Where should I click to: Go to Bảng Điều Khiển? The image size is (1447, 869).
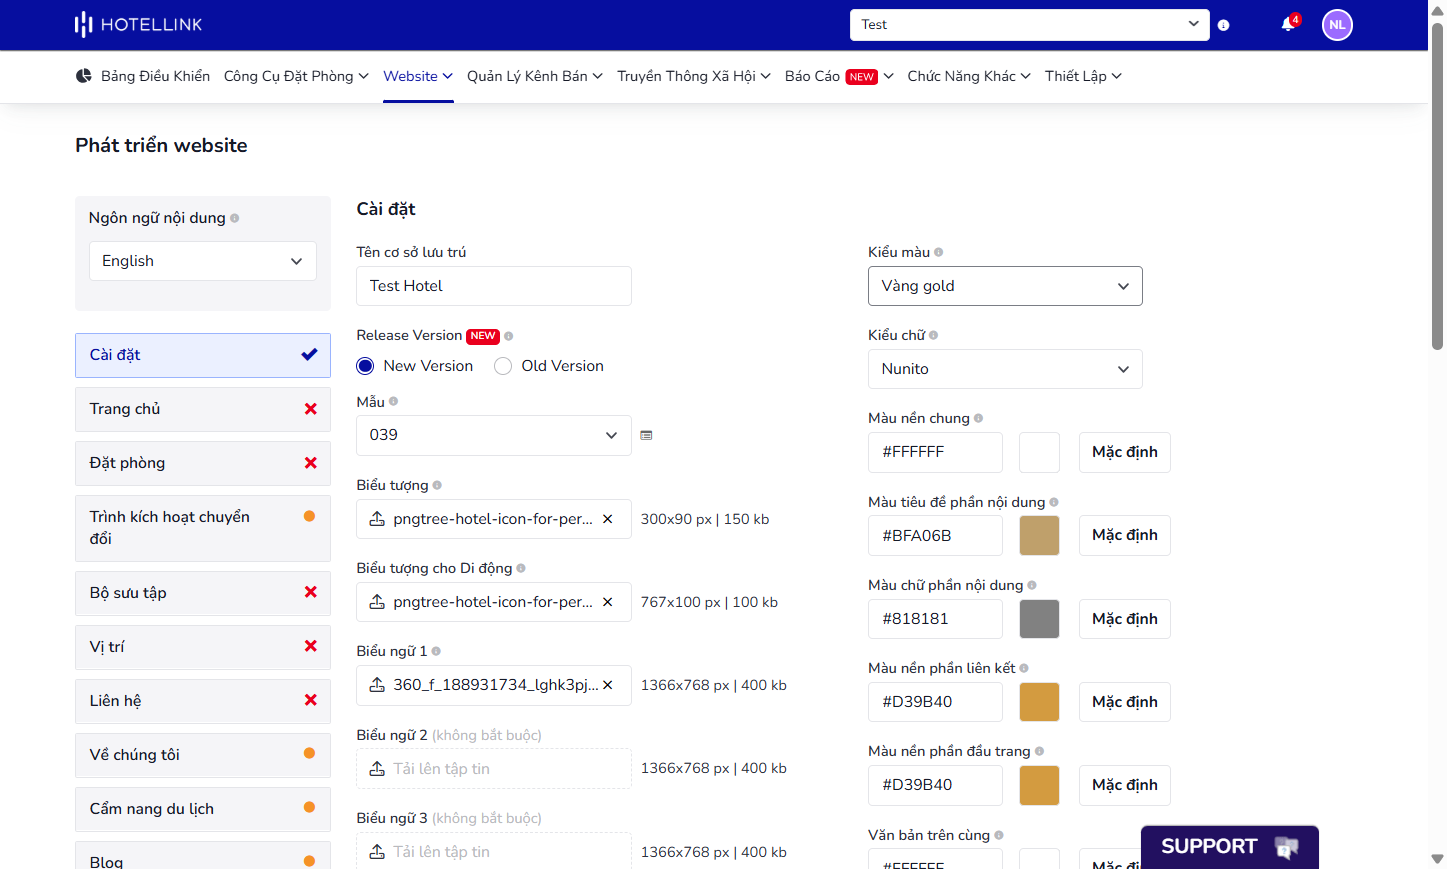pyautogui.click(x=143, y=76)
